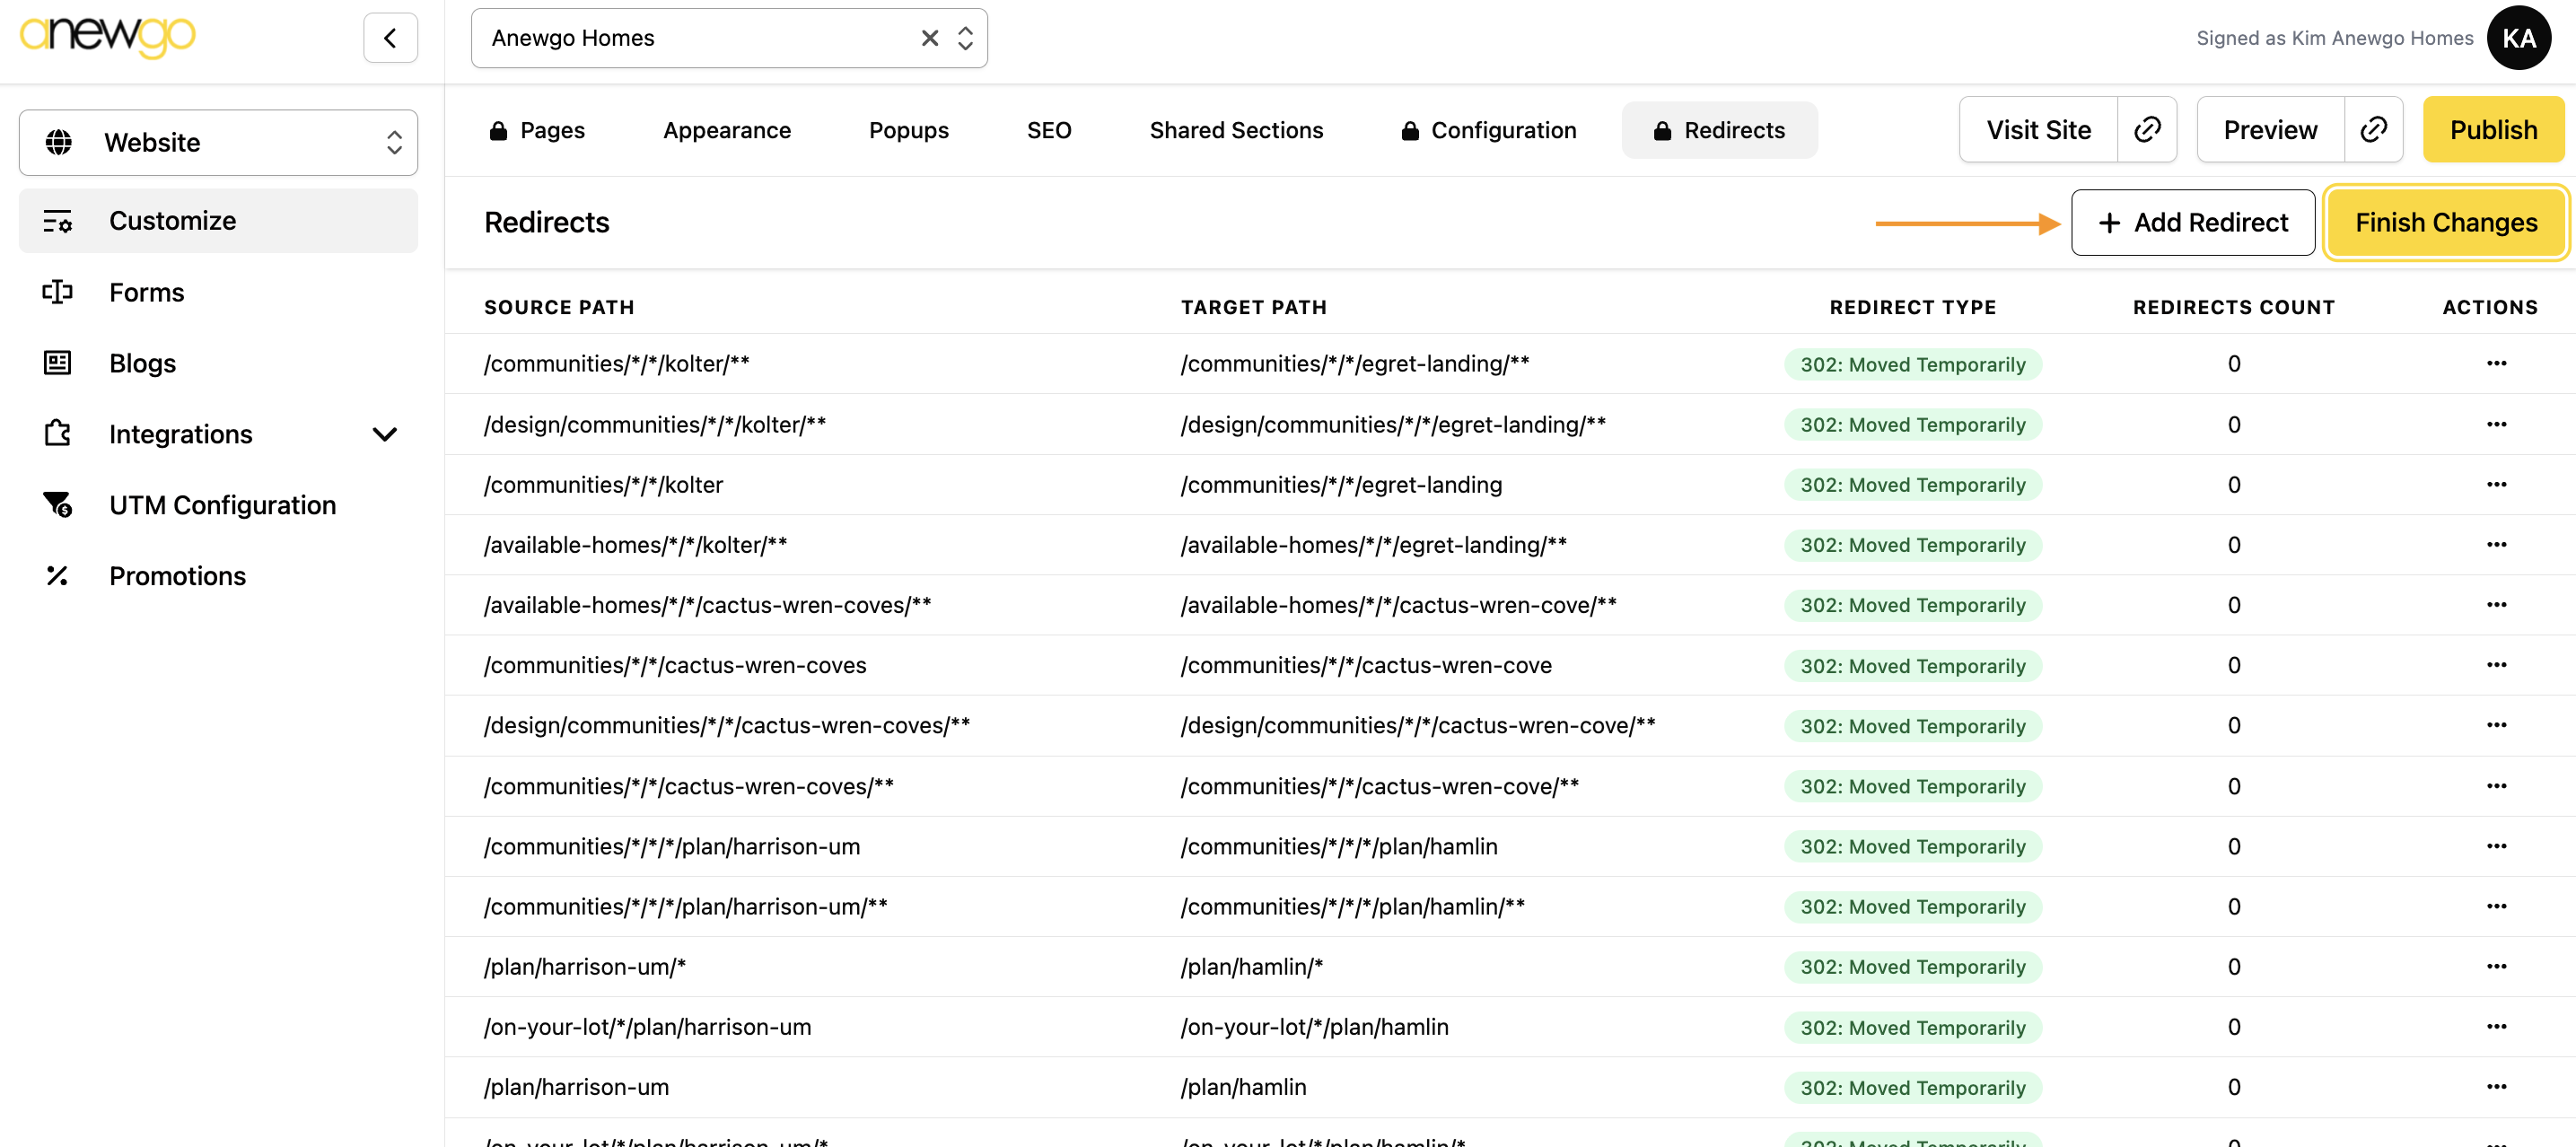This screenshot has height=1147, width=2576.
Task: Click the Finish Changes button
Action: click(x=2445, y=223)
